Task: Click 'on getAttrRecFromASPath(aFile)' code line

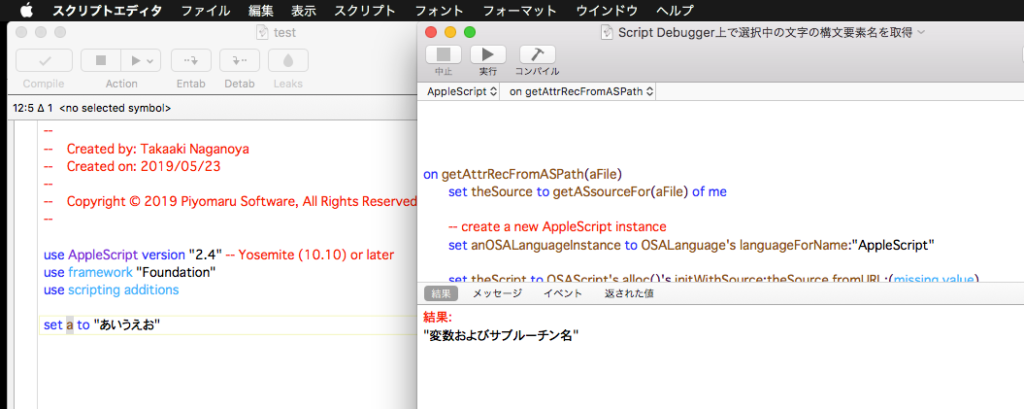Action: [x=522, y=174]
